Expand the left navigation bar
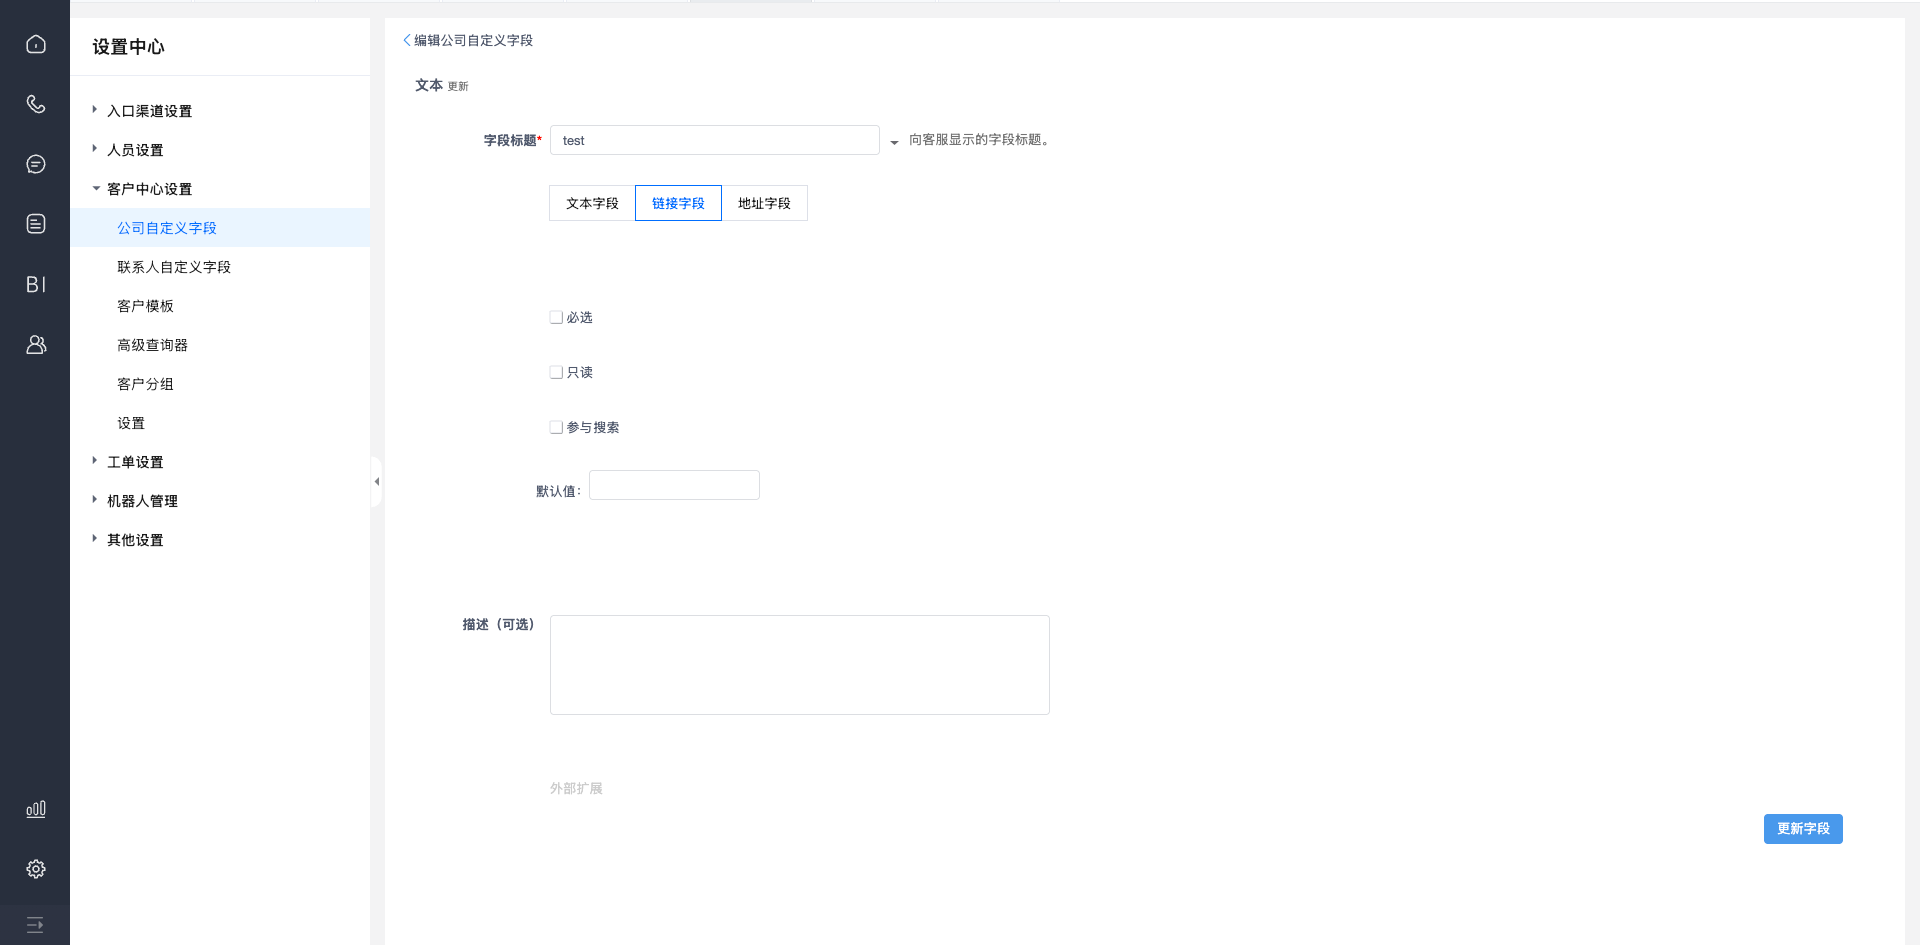 (x=35, y=925)
